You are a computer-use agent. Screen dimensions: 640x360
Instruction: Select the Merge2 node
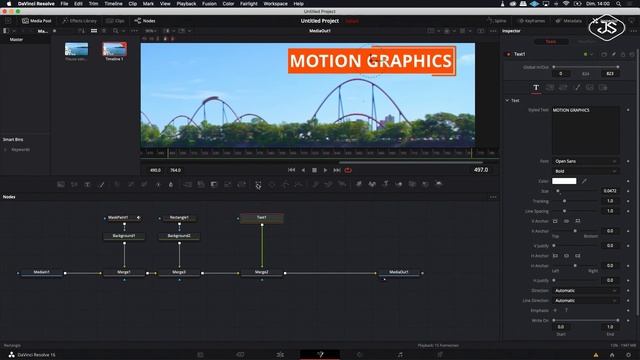pyautogui.click(x=262, y=272)
